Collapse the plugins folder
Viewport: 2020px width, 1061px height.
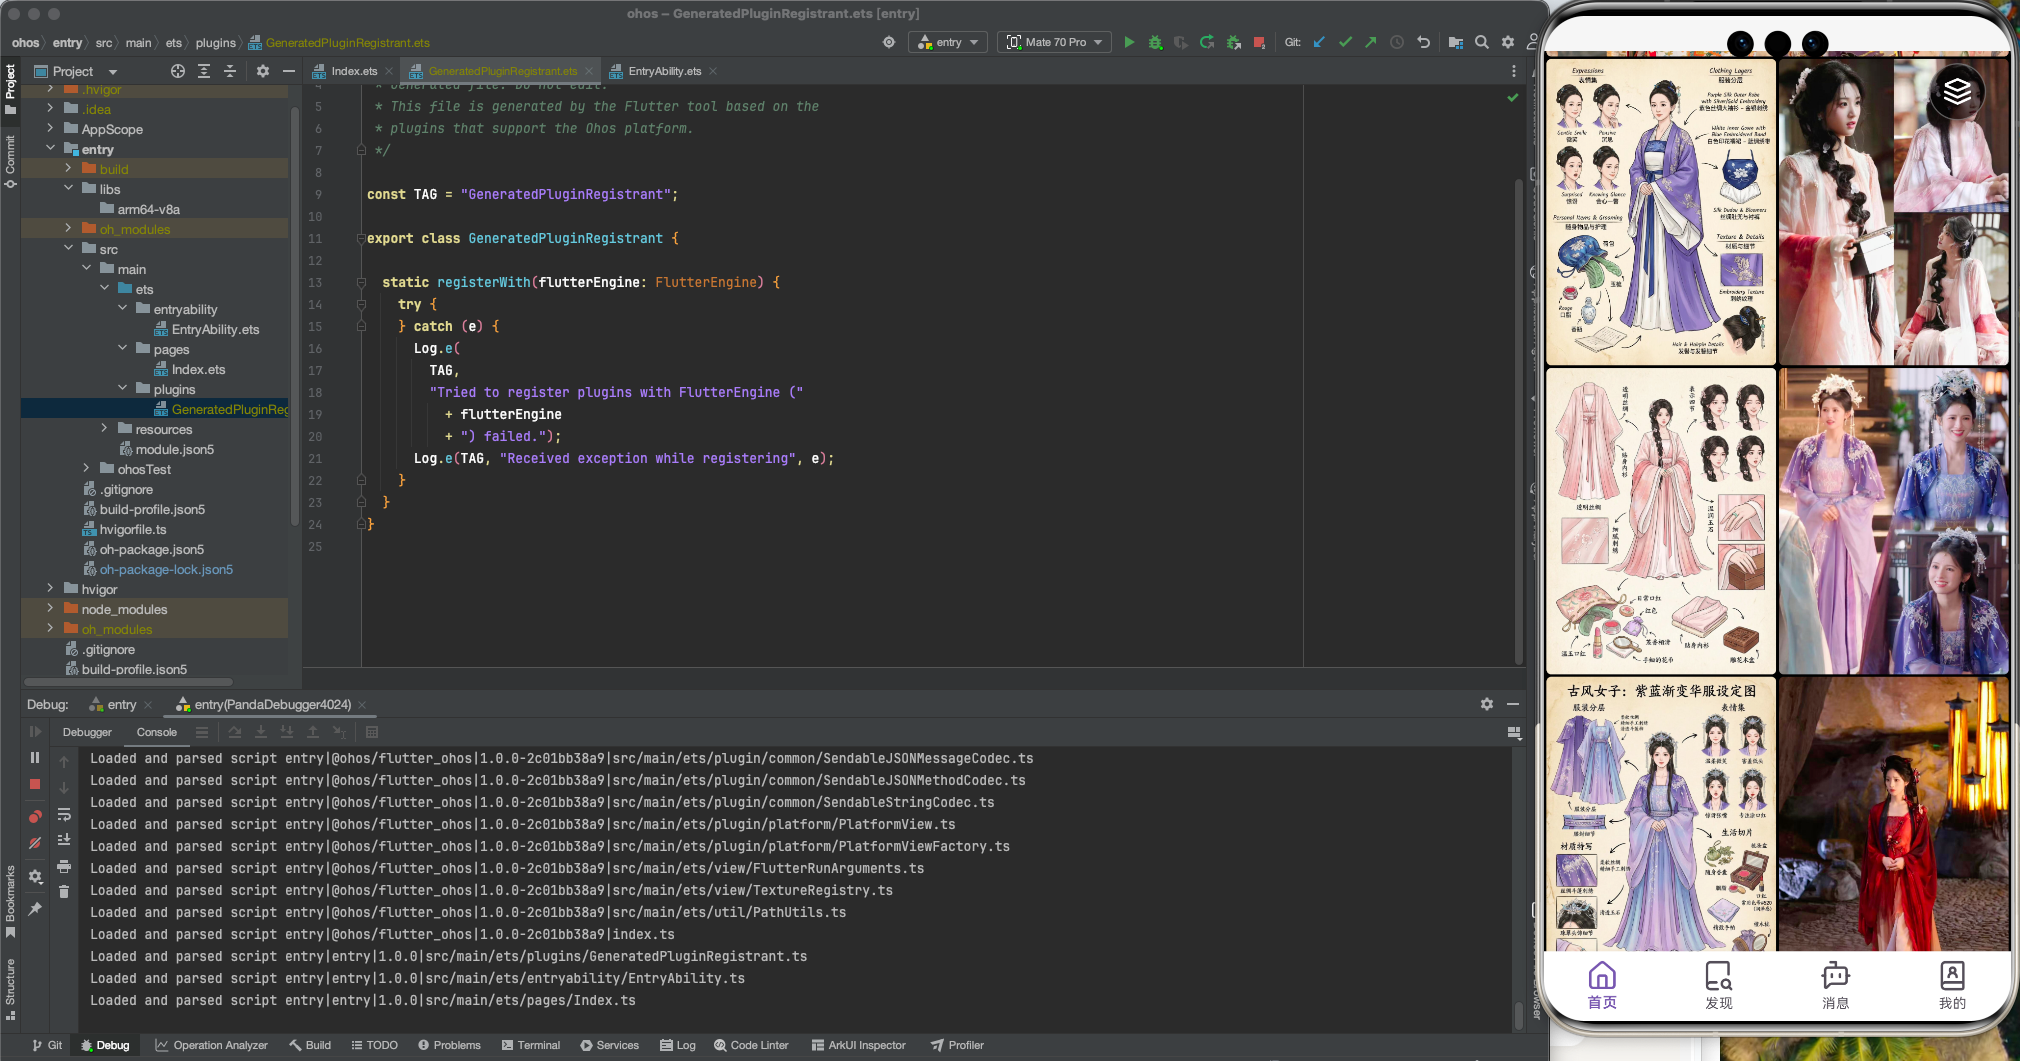tap(122, 389)
